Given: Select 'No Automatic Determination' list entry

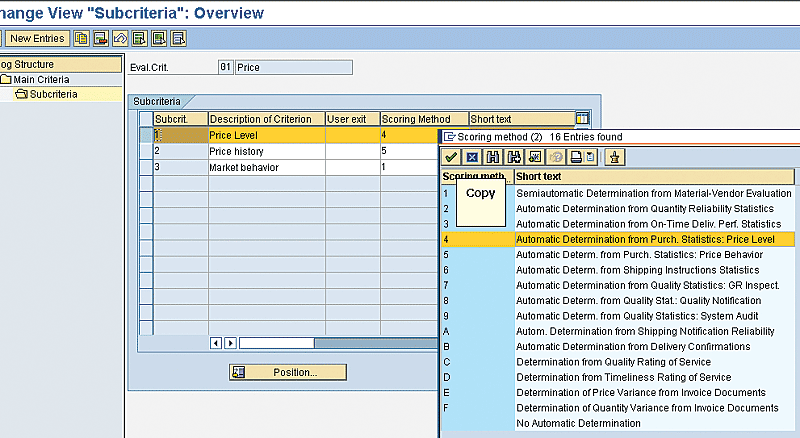Looking at the screenshot, I should (x=578, y=423).
